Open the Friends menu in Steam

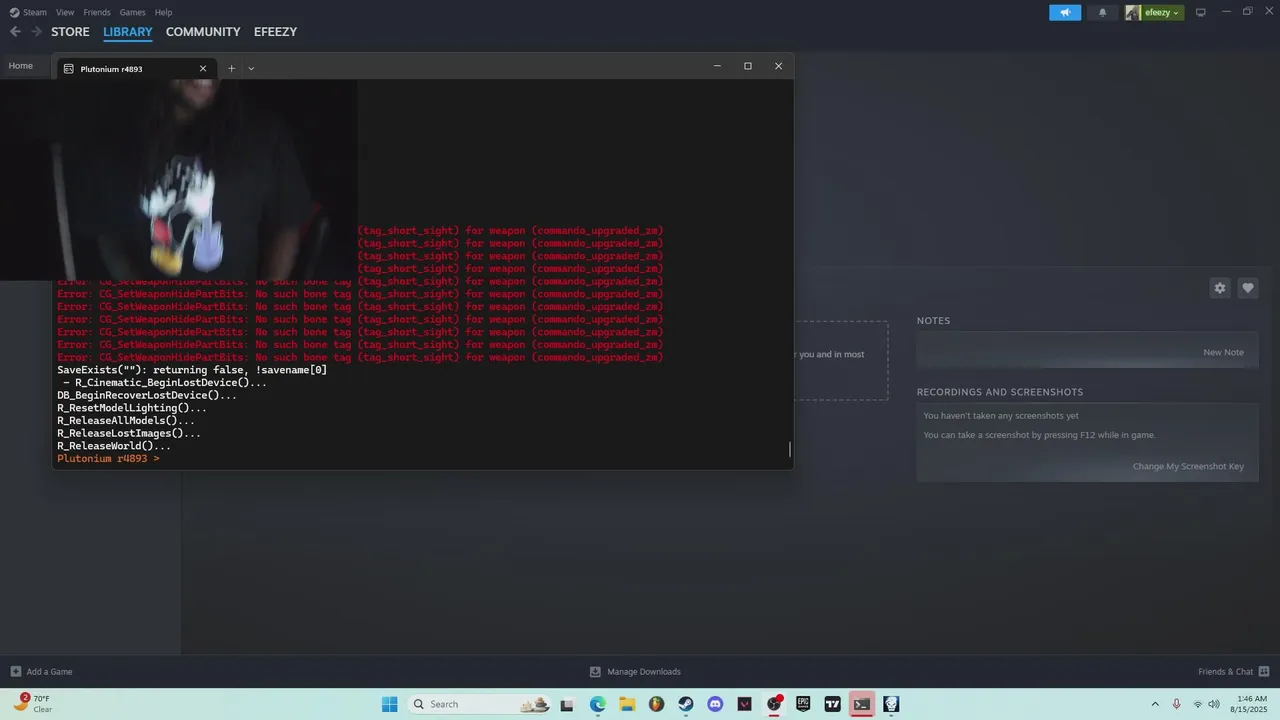(97, 12)
